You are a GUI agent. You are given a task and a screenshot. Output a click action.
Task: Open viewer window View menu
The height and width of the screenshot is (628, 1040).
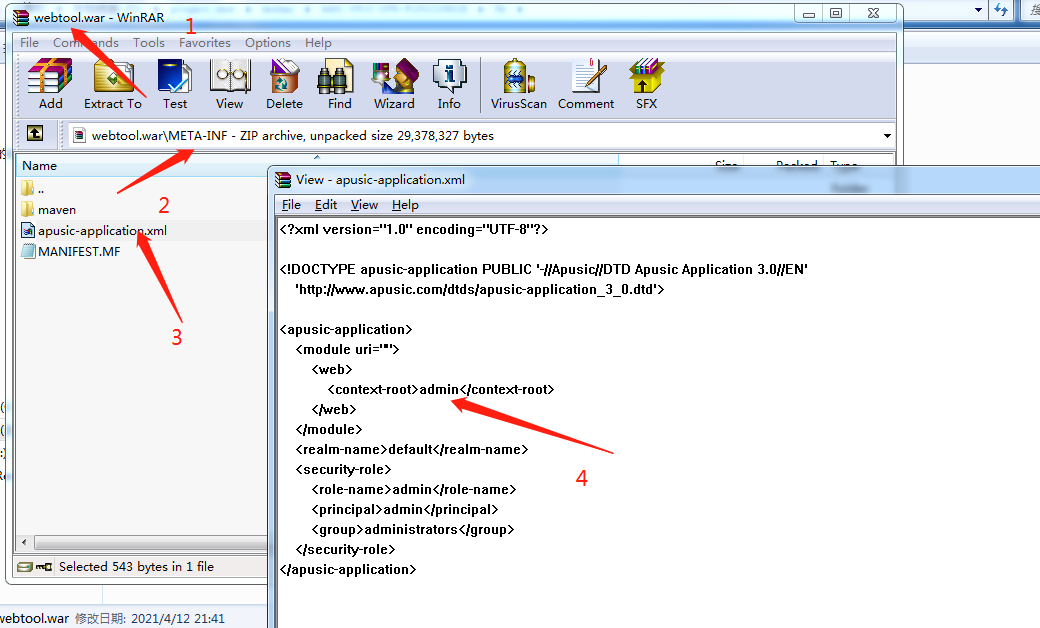364,205
